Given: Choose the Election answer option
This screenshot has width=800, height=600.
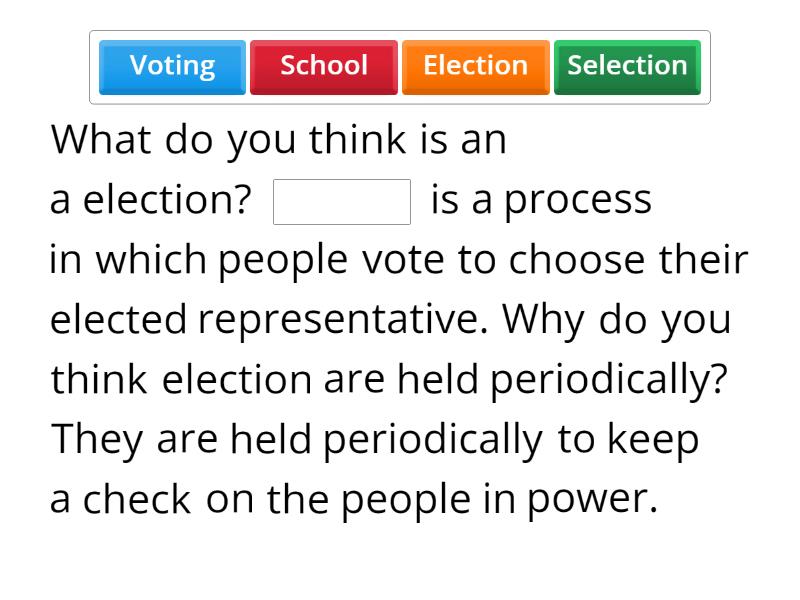Looking at the screenshot, I should [475, 66].
